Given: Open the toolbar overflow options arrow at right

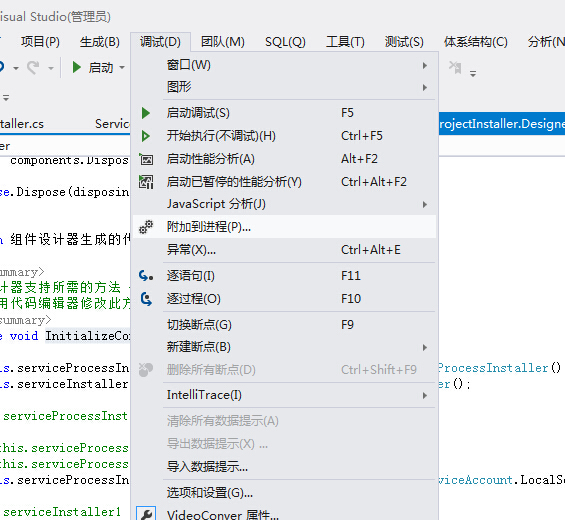Looking at the screenshot, I should 473,74.
